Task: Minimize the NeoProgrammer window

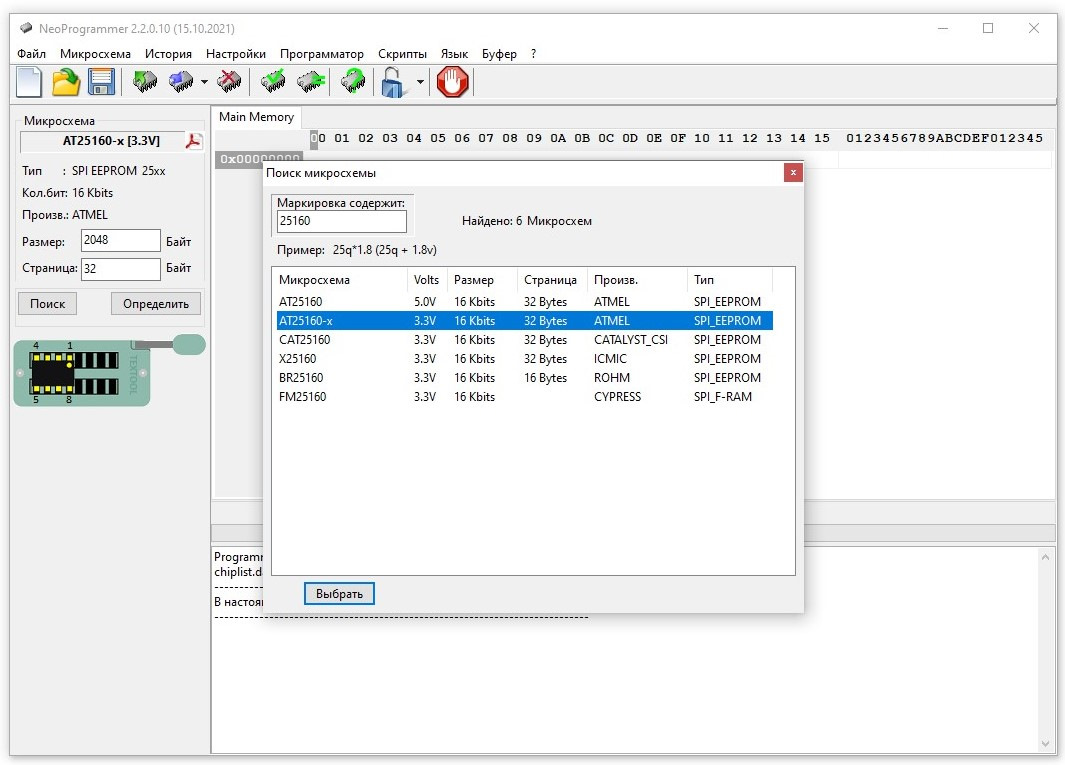Action: coord(943,29)
